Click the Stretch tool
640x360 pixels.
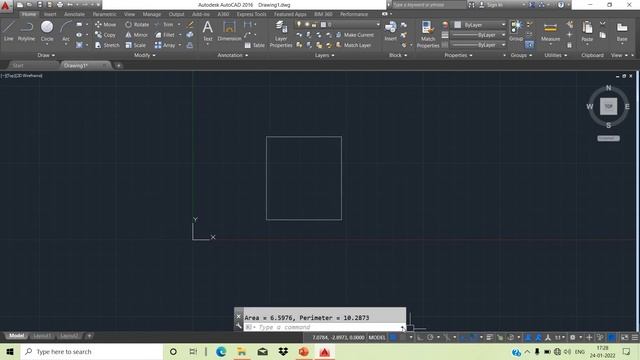pos(107,45)
